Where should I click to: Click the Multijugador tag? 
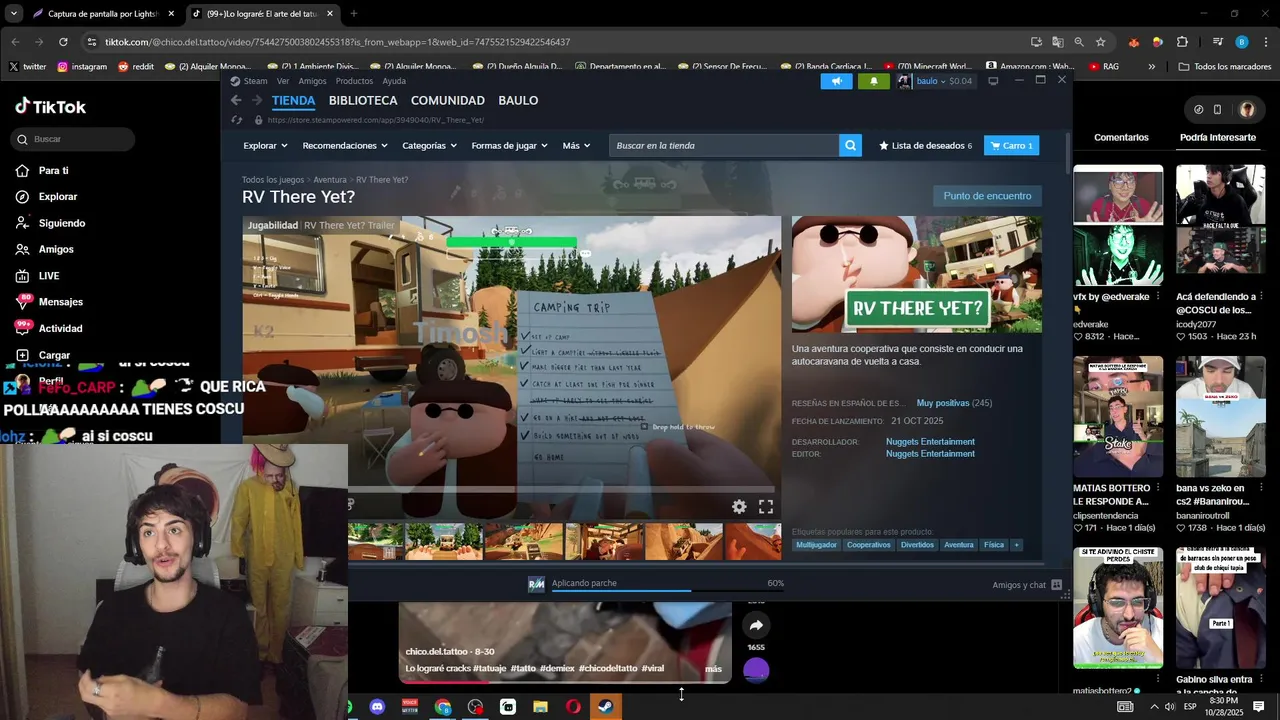816,545
